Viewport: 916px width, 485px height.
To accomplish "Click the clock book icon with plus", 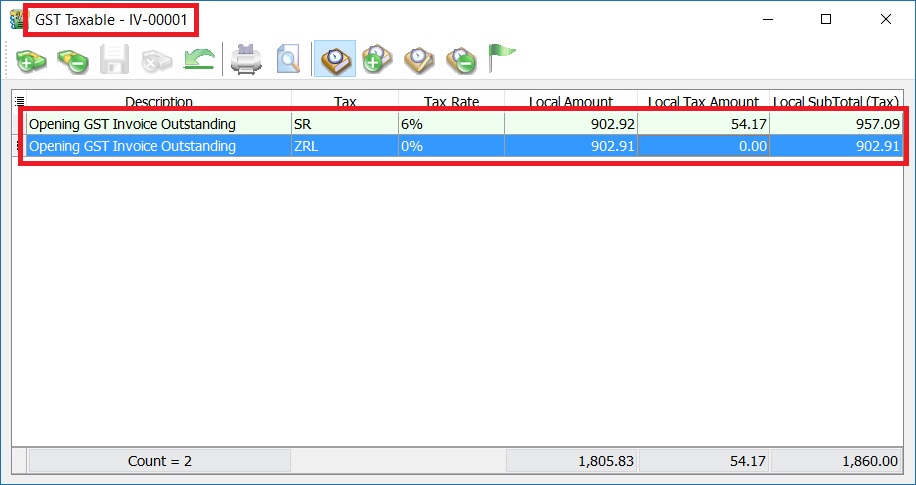I will click(x=377, y=60).
